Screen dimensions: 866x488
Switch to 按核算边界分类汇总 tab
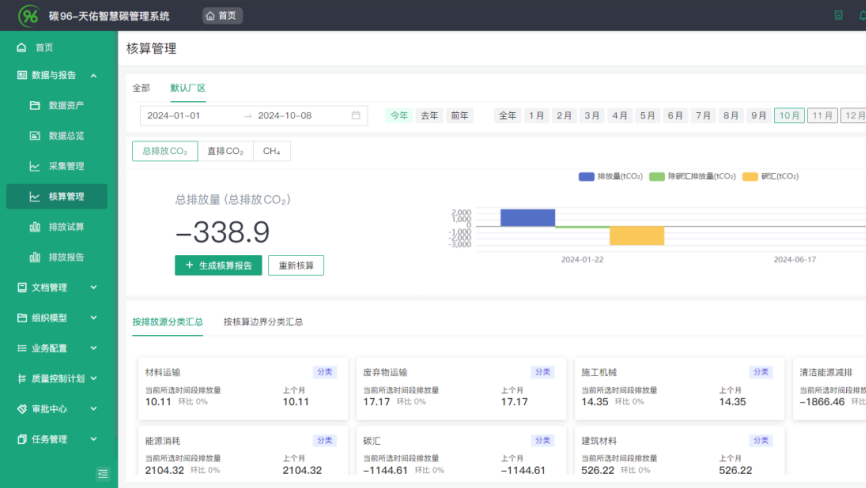point(263,322)
